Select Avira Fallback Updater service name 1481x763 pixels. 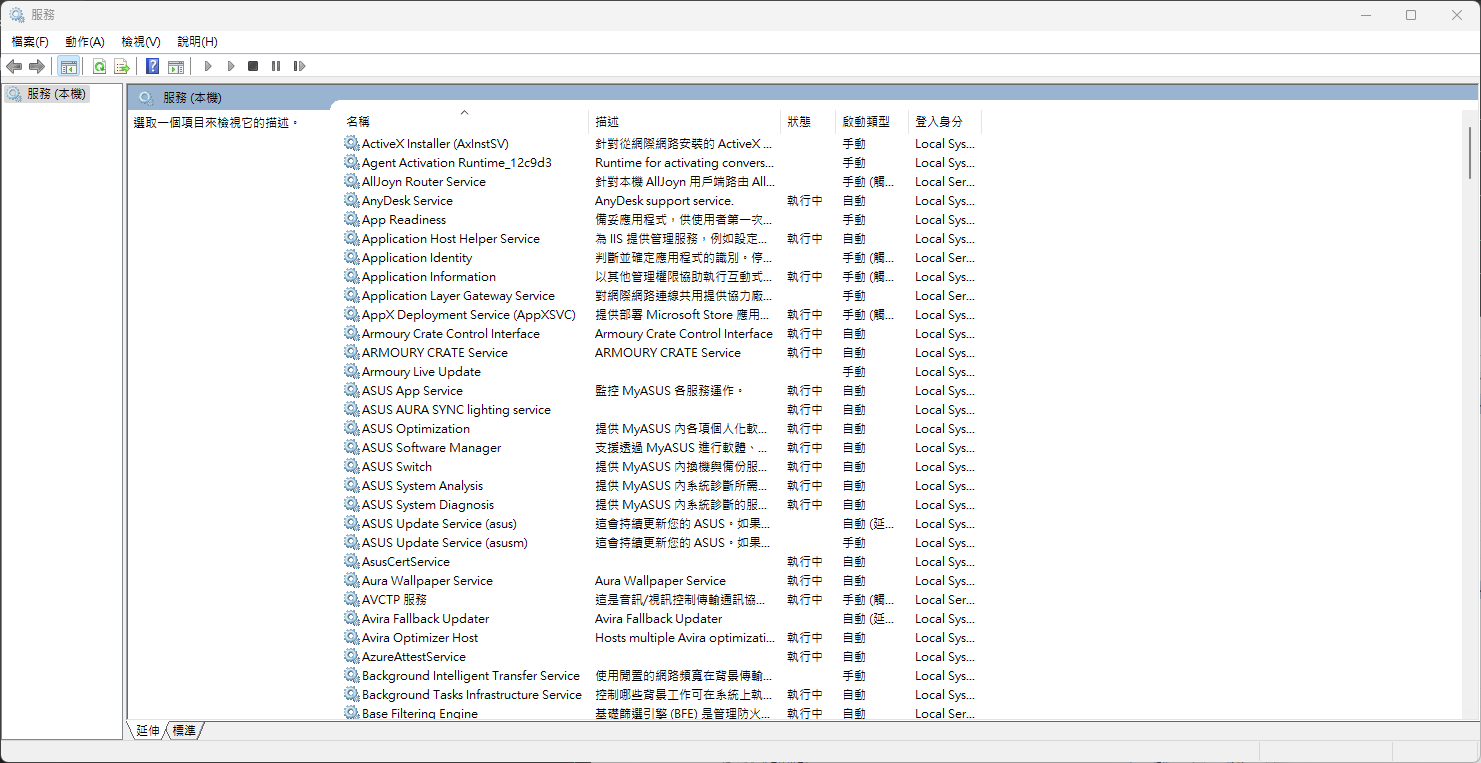point(426,619)
